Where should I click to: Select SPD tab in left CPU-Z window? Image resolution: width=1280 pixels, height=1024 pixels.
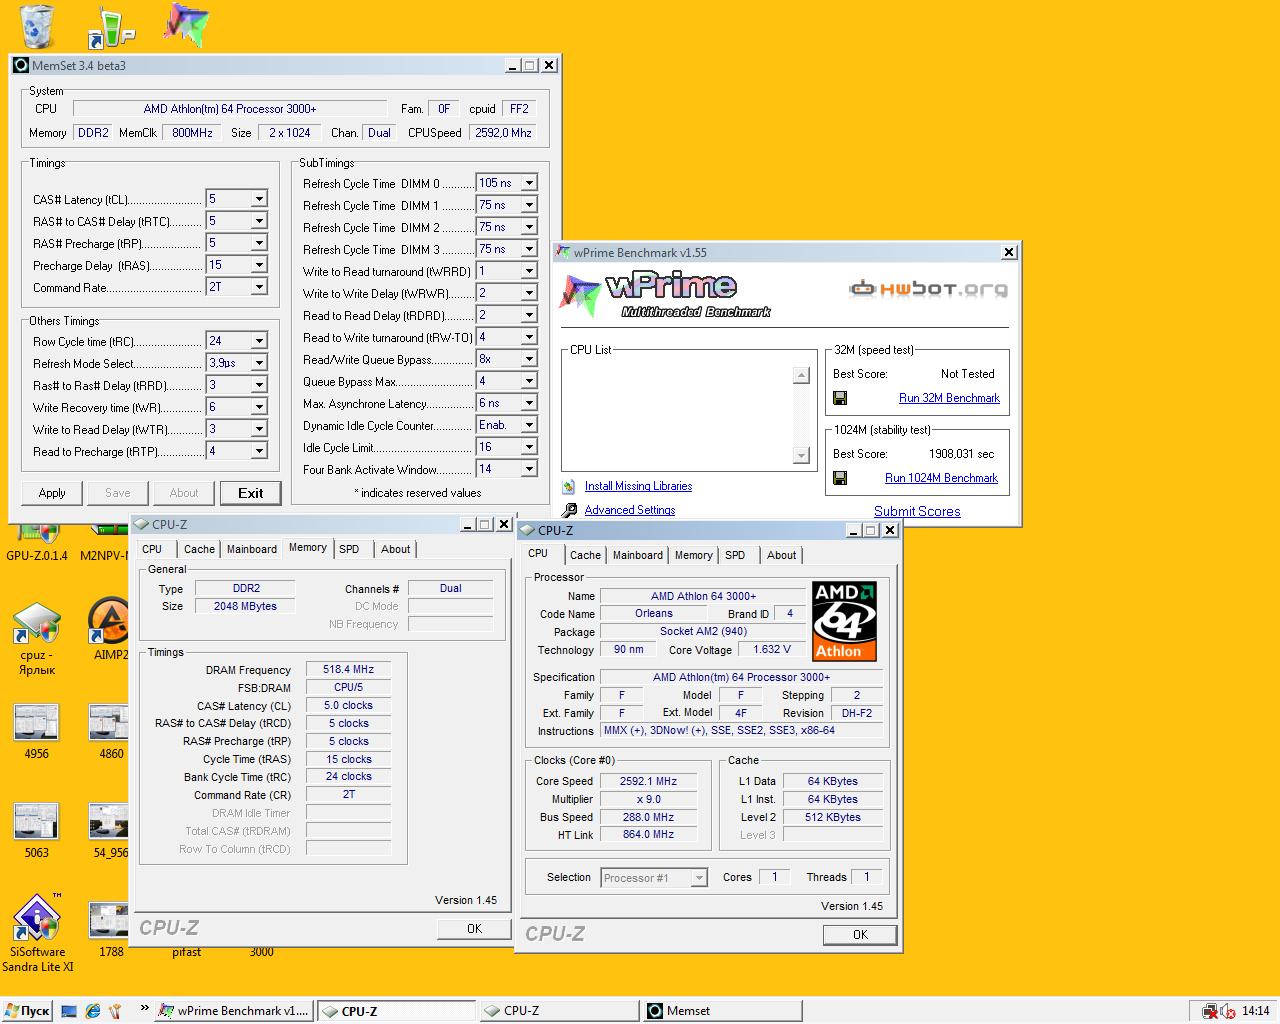coord(349,549)
